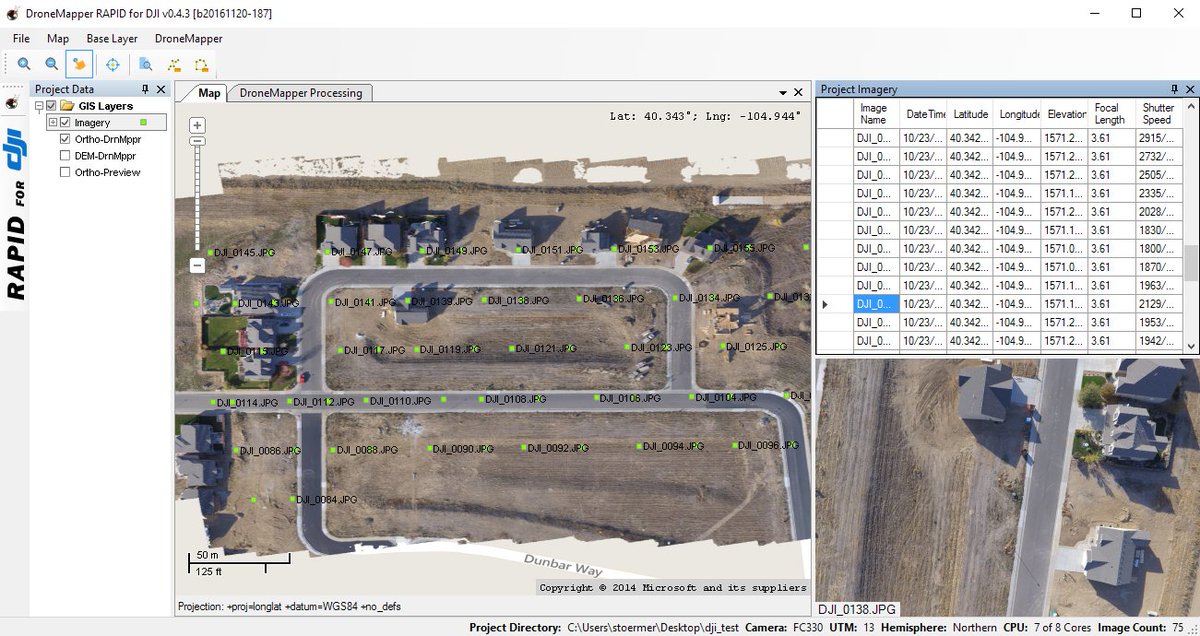Click the Map panel dropdown arrow
1200x636 pixels.
[784, 90]
